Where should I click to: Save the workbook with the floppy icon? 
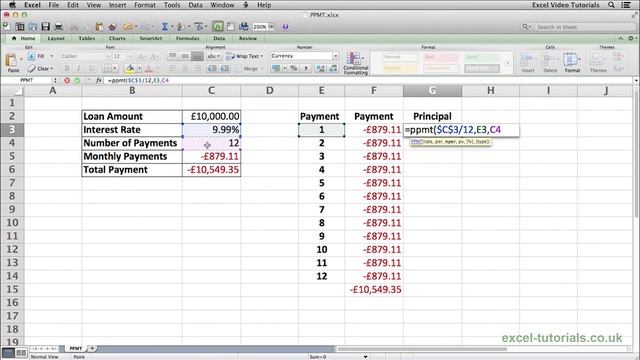point(45,27)
